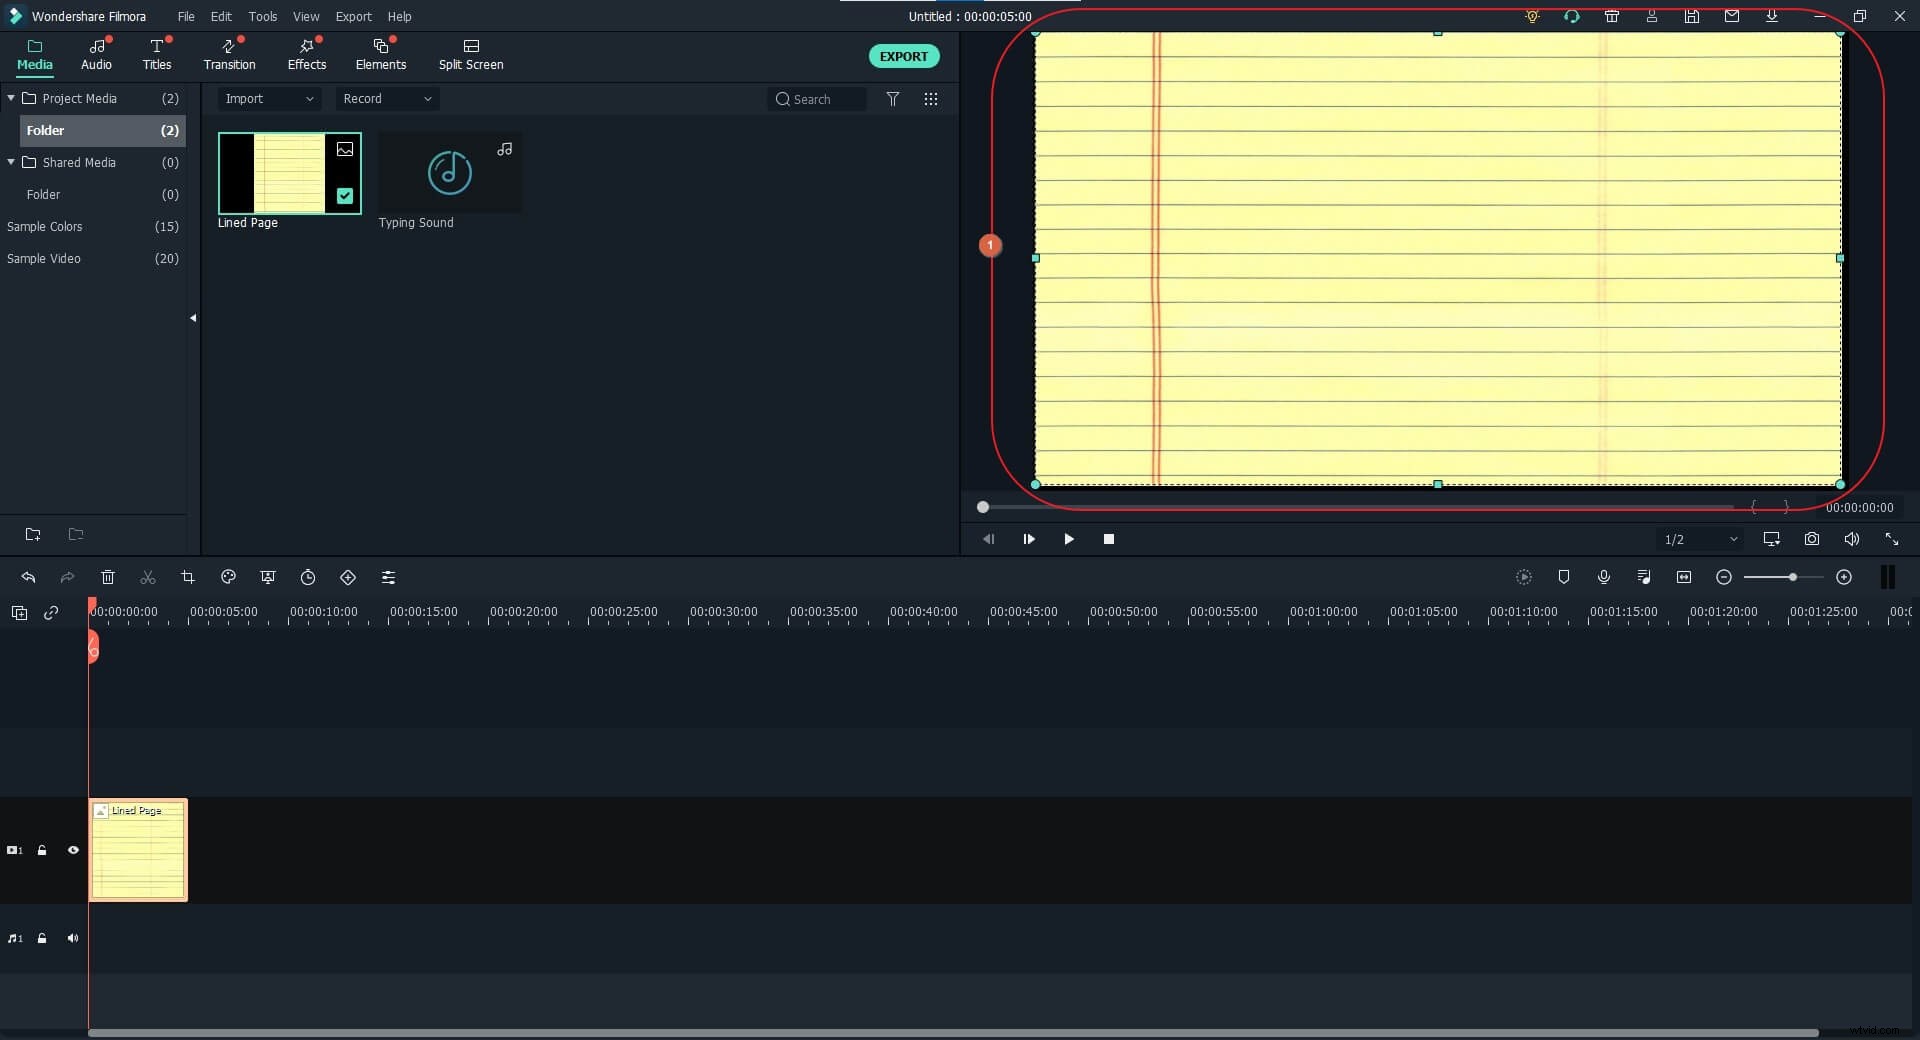Screen dimensions: 1920x1040
Task: Open the Record dropdown
Action: pyautogui.click(x=386, y=99)
